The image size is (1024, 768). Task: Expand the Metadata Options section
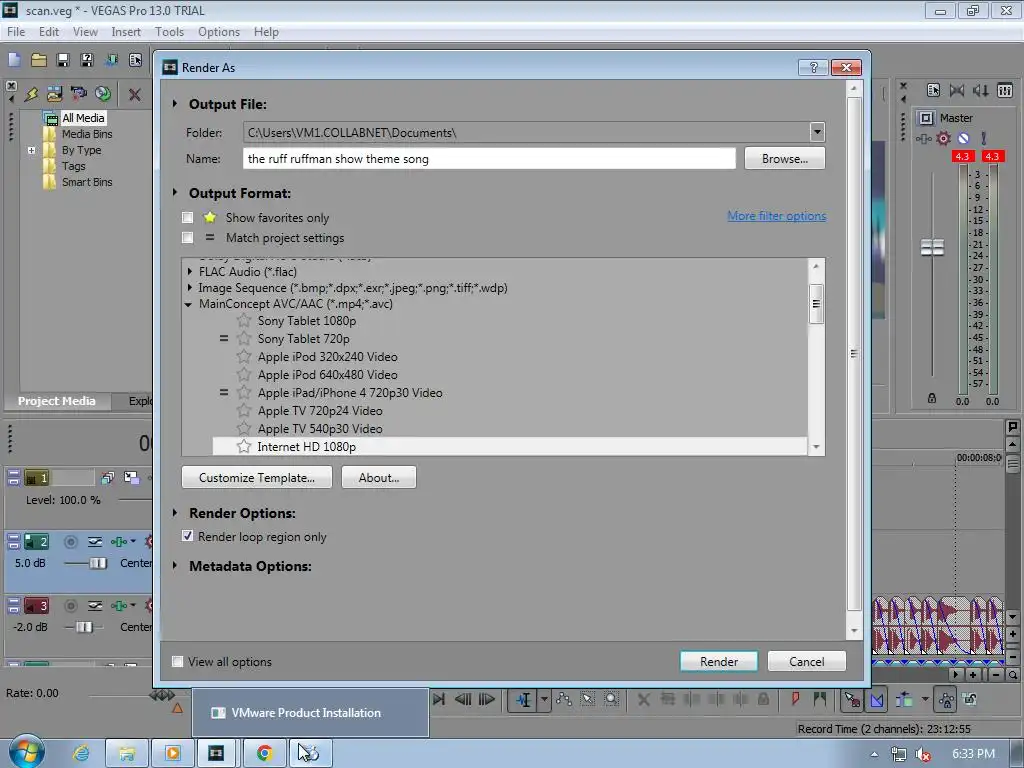tap(174, 566)
